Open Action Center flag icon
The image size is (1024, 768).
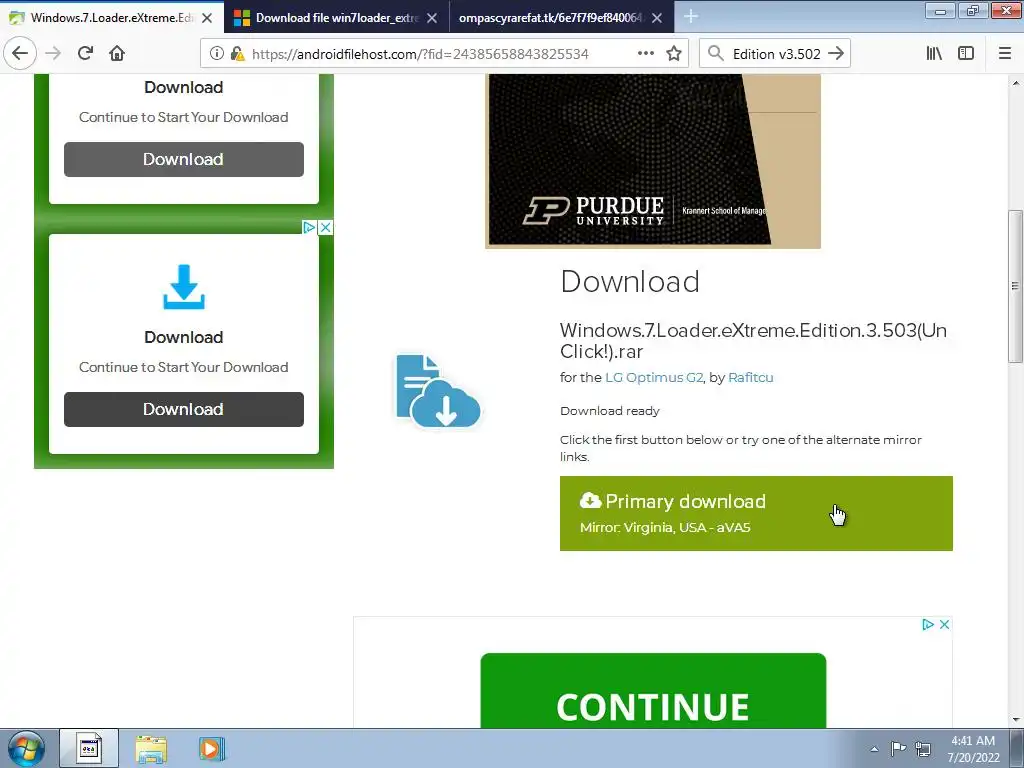(x=899, y=748)
